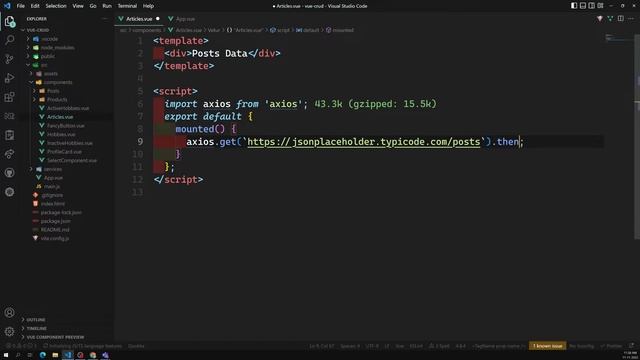Screen dimensions: 640x360
Task: Collapse the src folder
Action: pos(44,65)
